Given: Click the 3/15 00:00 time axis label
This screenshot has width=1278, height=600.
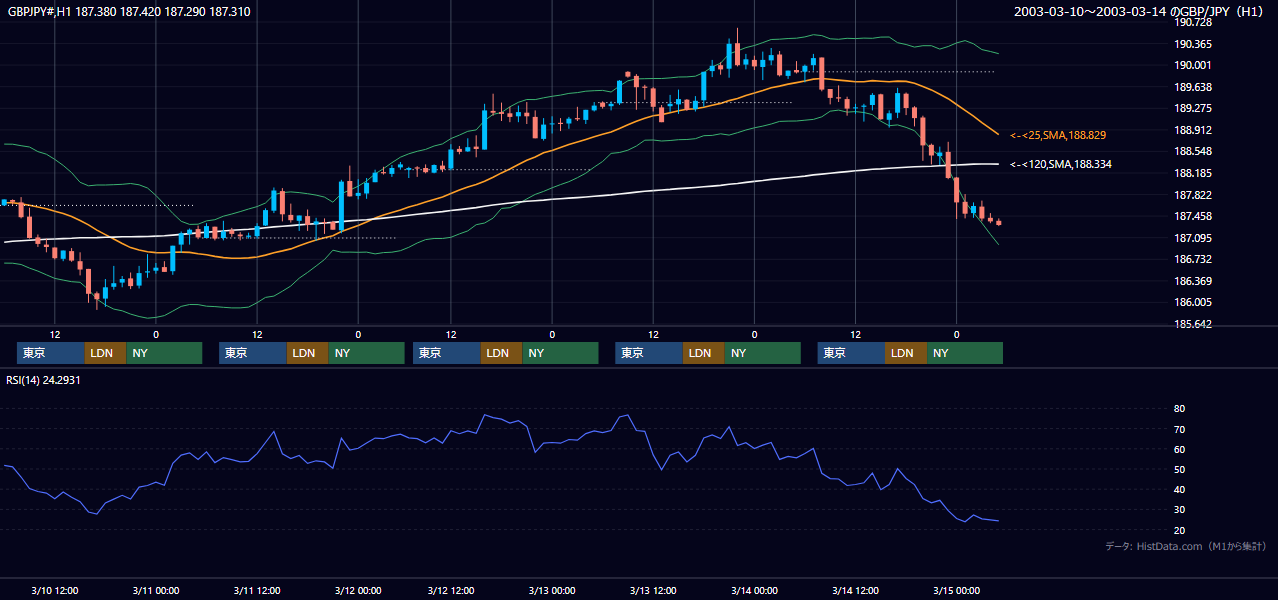Looking at the screenshot, I should (956, 590).
